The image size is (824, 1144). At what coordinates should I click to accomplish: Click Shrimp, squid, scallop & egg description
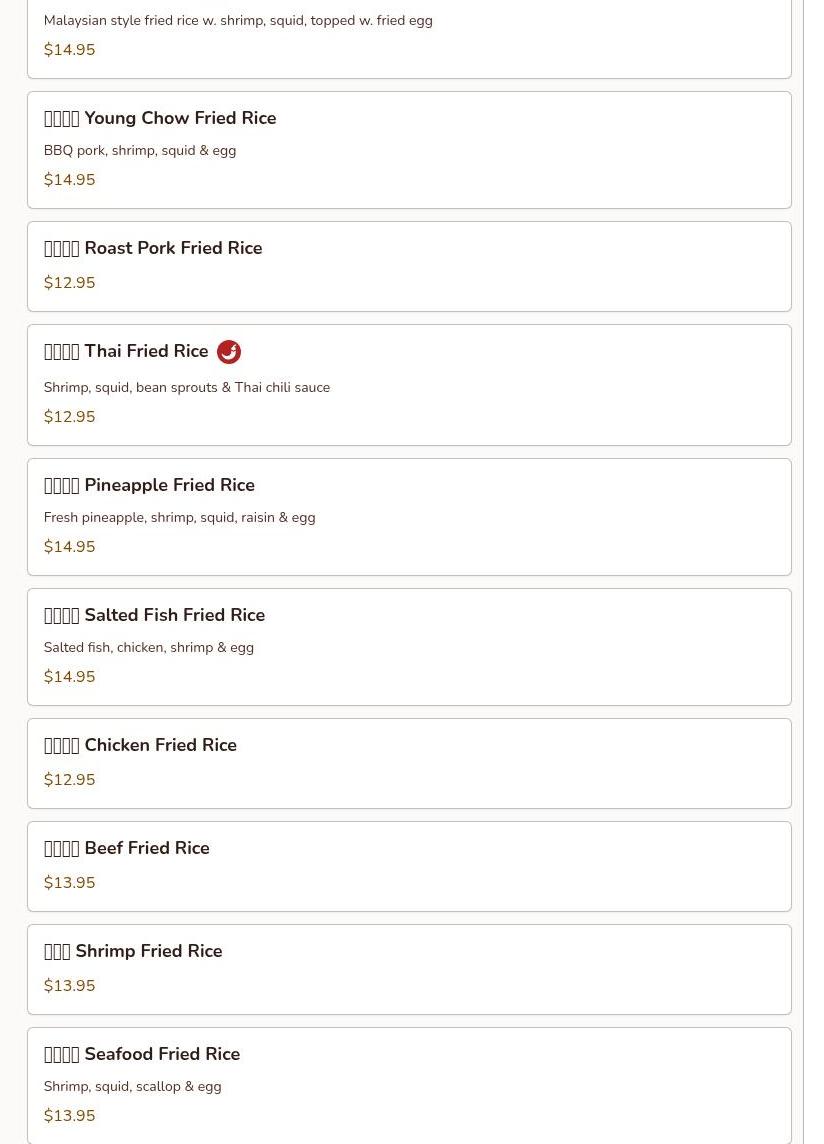pyautogui.click(x=132, y=1086)
